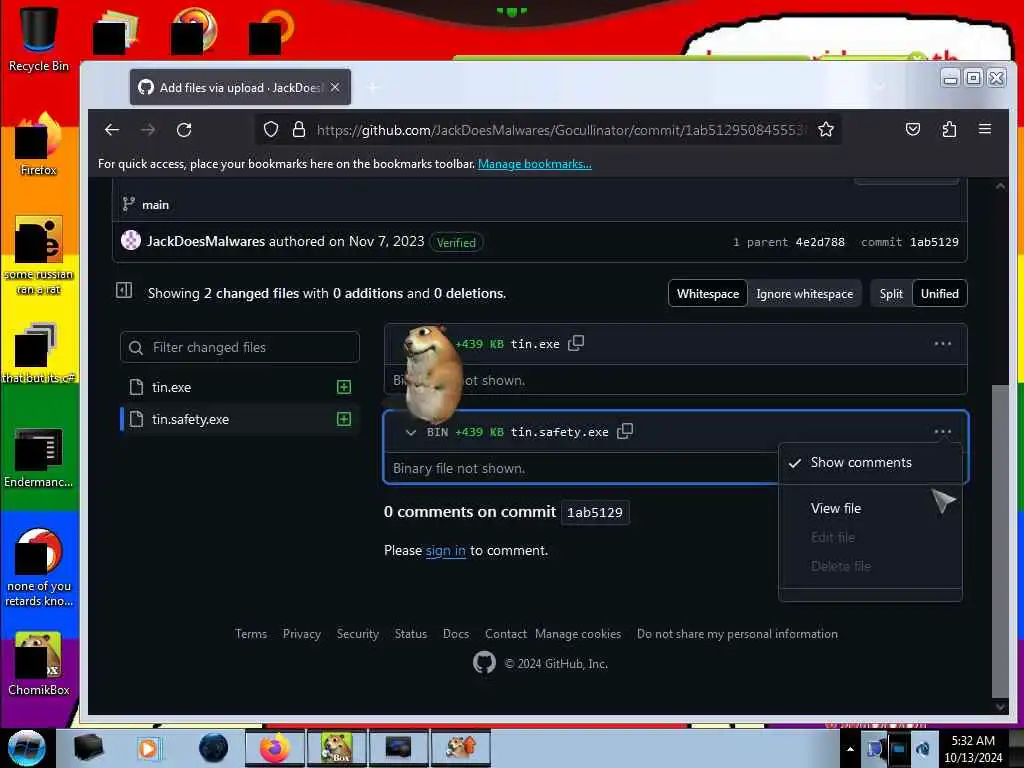Switch to Split diff view
The image size is (1024, 768).
(x=891, y=294)
